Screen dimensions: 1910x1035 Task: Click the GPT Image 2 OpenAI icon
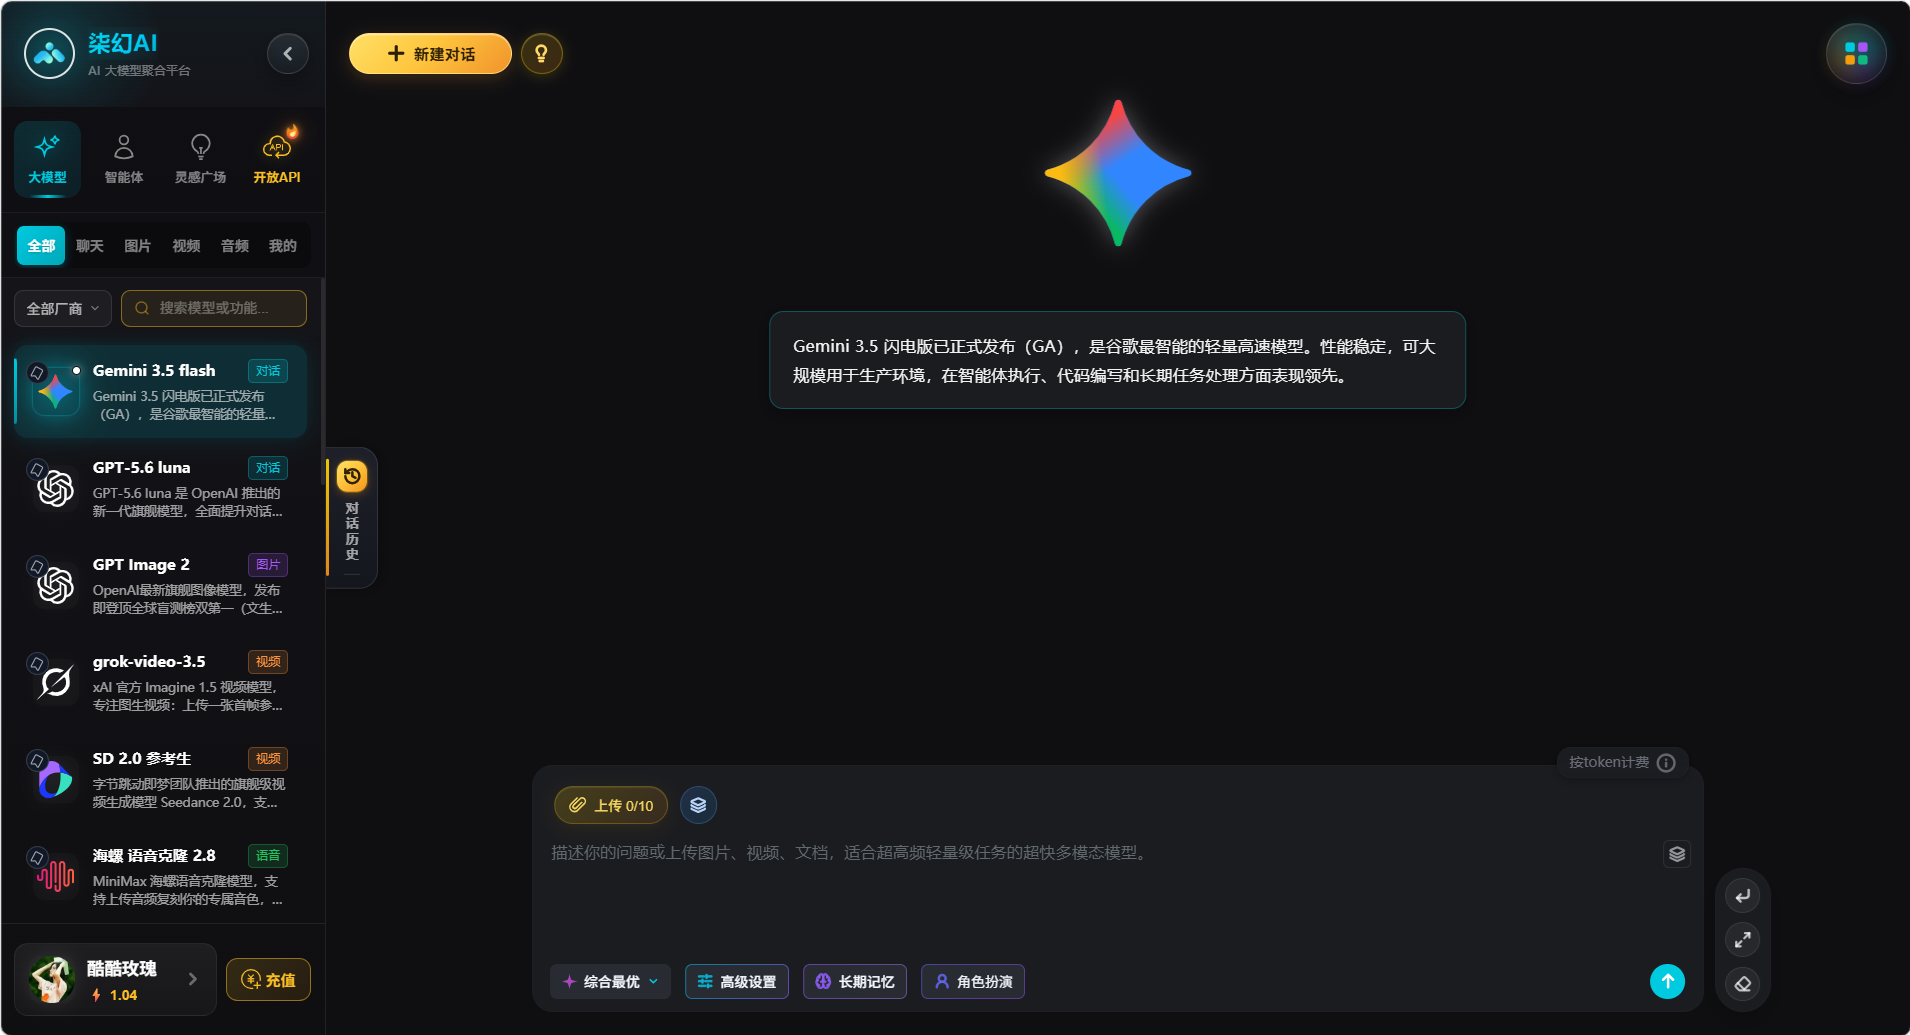56,586
